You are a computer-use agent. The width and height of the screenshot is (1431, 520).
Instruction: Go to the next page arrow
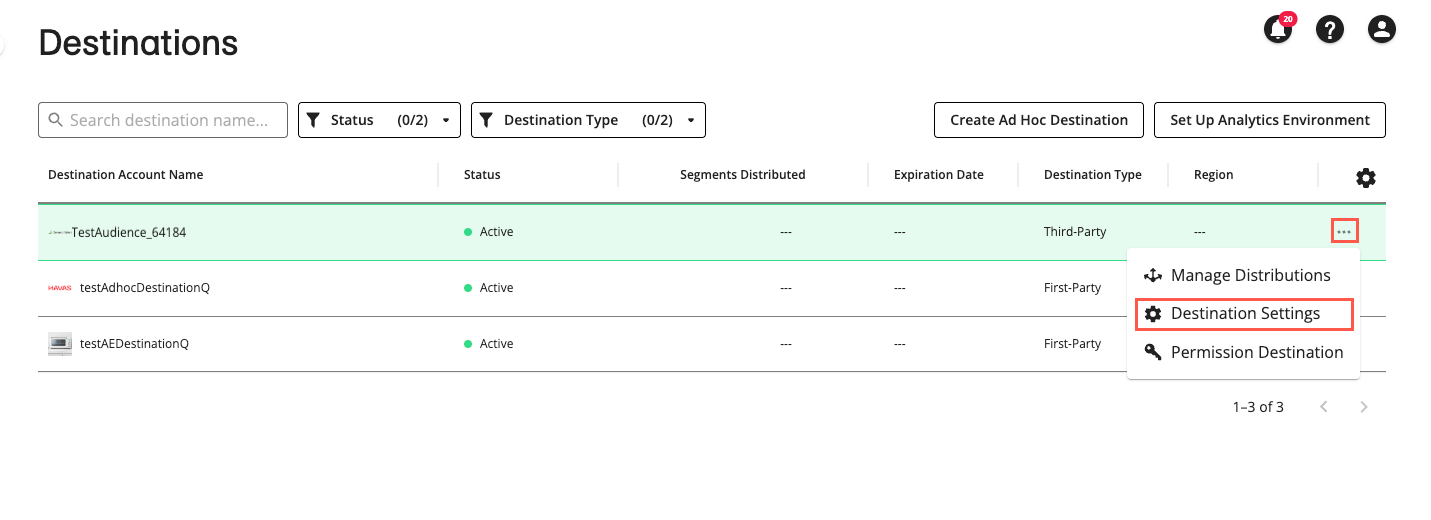[x=1364, y=407]
